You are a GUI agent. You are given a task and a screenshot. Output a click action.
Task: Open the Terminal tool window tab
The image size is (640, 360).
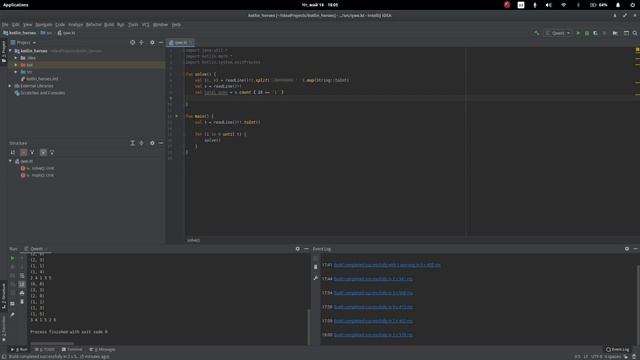(72, 349)
